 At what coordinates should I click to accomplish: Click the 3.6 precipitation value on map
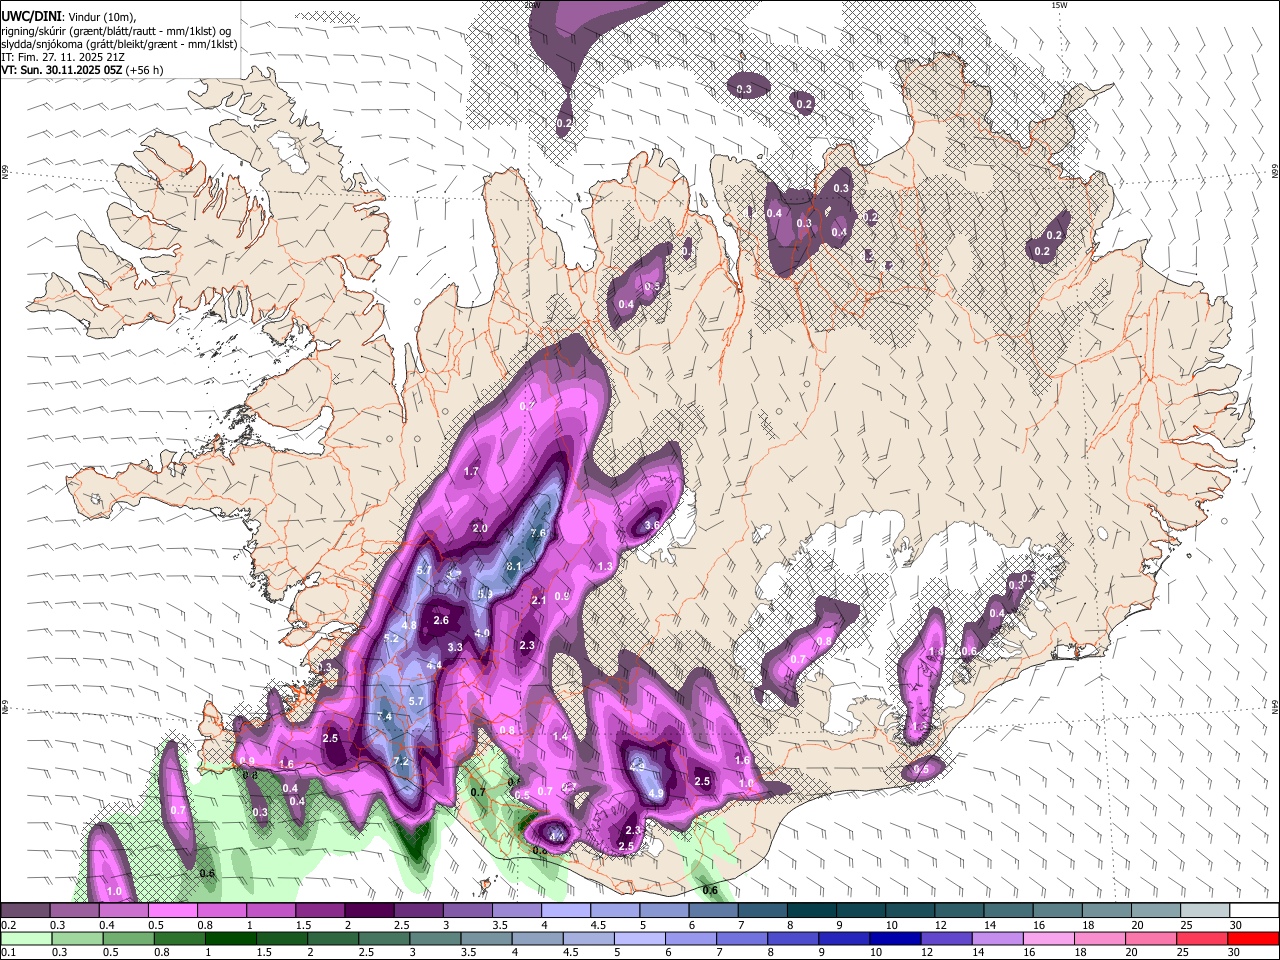(653, 525)
